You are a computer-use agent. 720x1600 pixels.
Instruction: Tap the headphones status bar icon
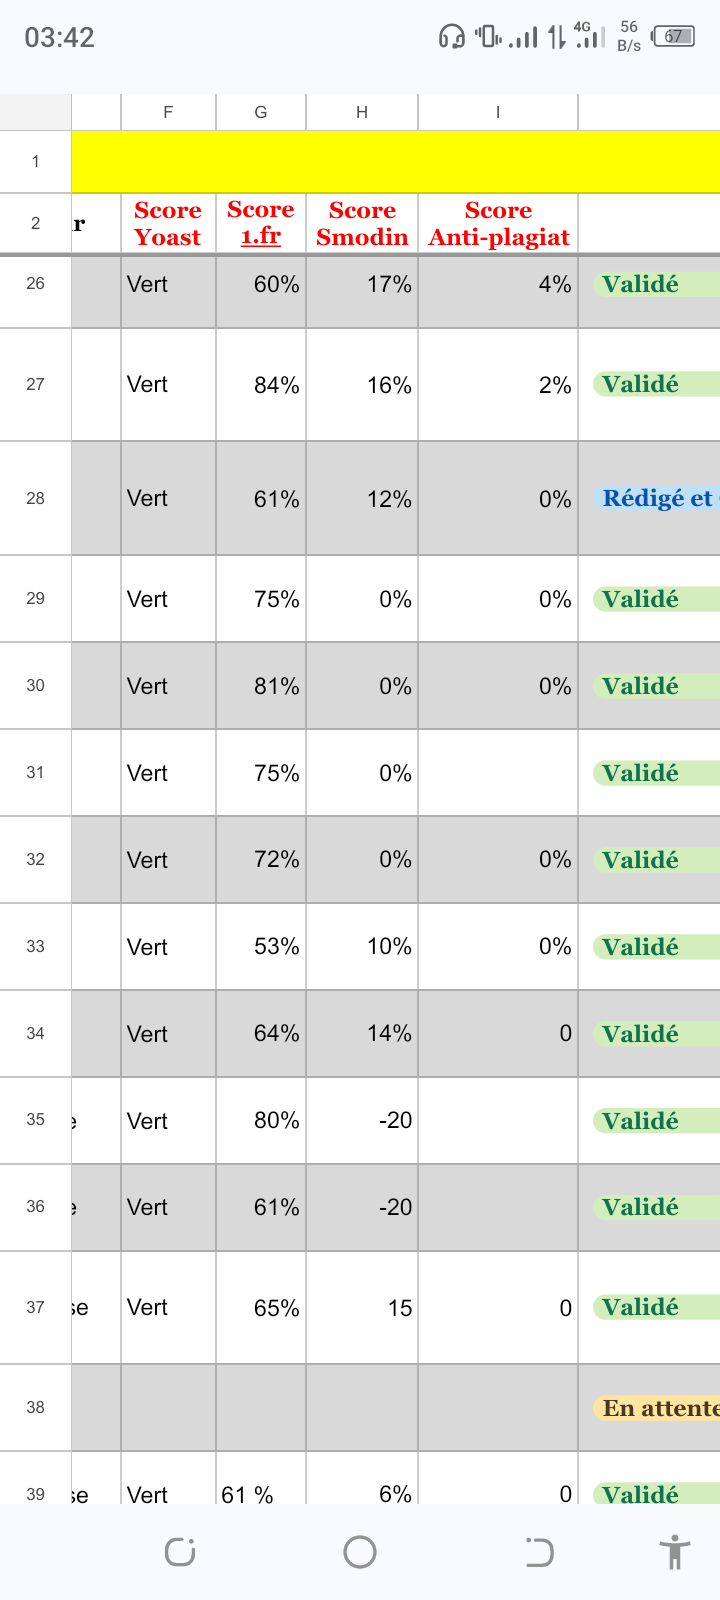(452, 37)
